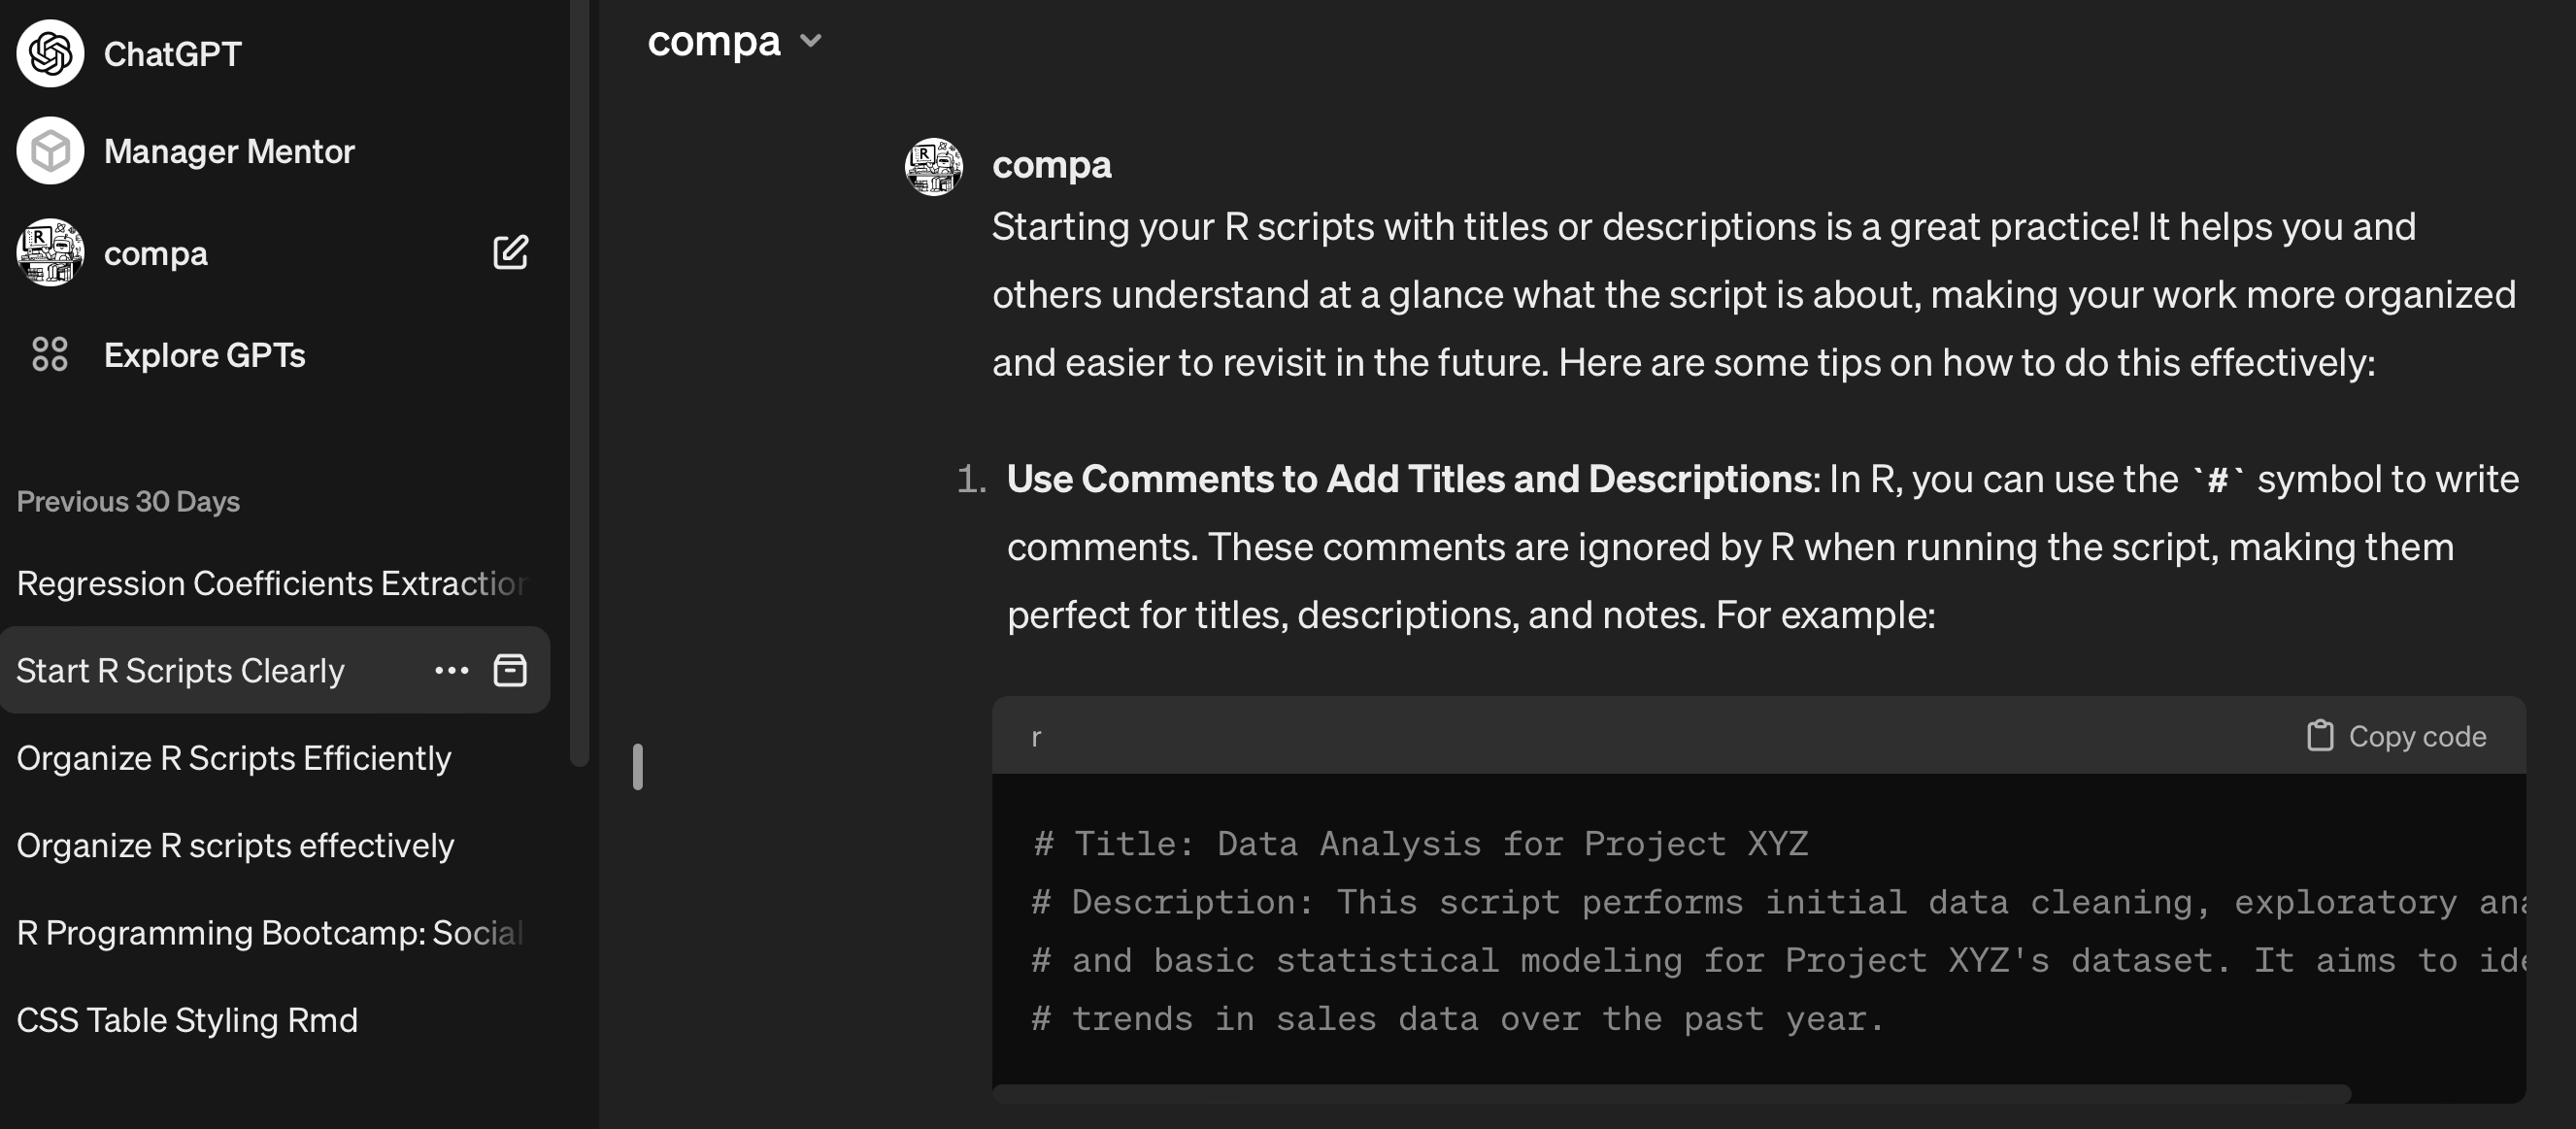Screen dimensions: 2576x1129
Task: Open R Programming Bootcamp: Social chat
Action: [x=270, y=933]
